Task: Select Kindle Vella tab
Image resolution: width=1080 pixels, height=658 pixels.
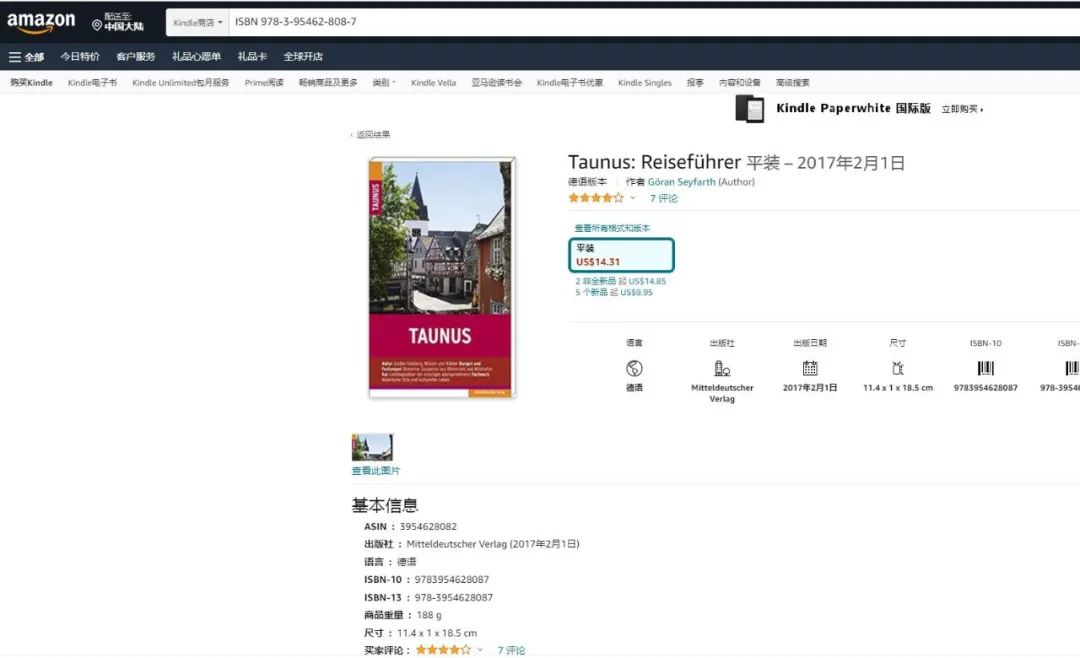Action: point(433,83)
